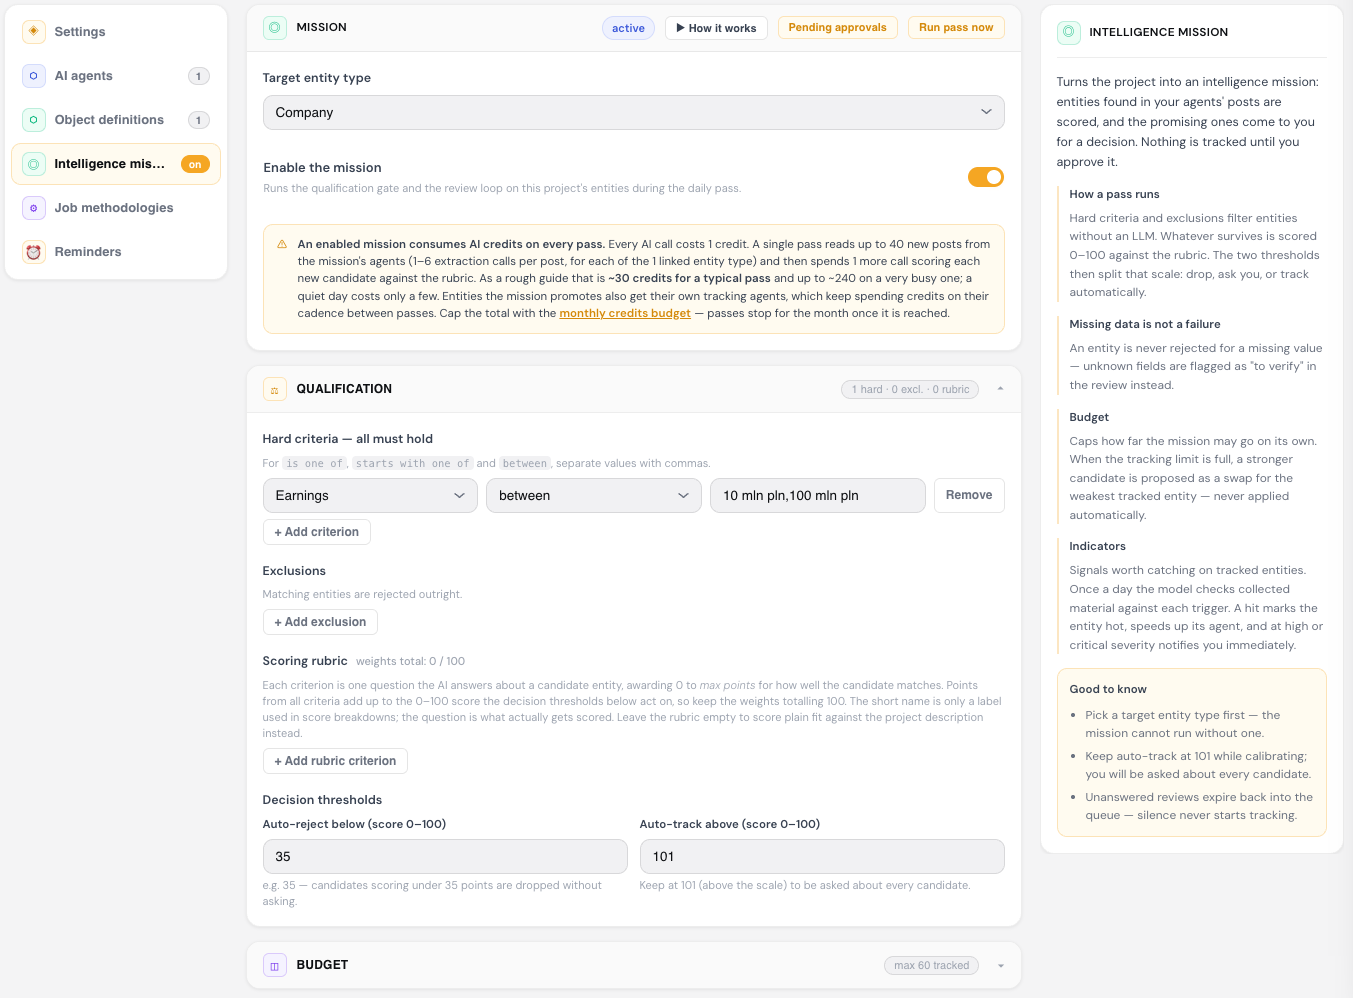This screenshot has width=1353, height=998.
Task: Open the Intelligence mission menu item
Action: point(116,164)
